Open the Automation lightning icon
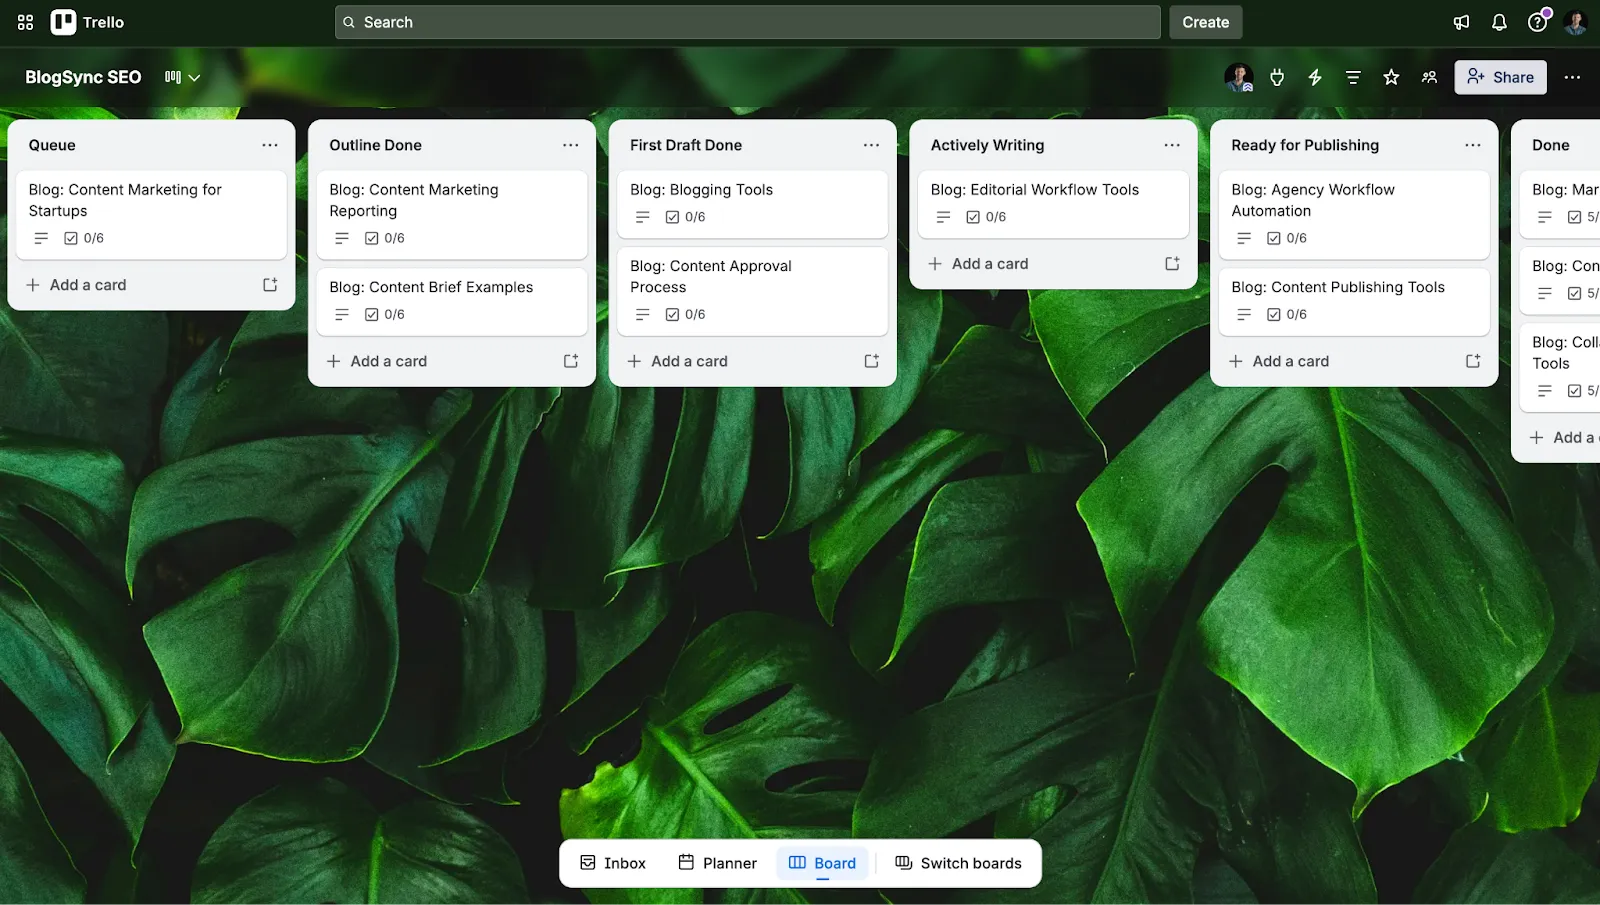Image resolution: width=1600 pixels, height=905 pixels. point(1314,77)
